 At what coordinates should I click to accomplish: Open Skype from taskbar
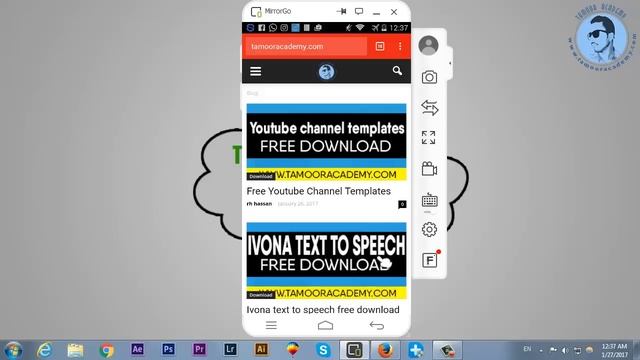tap(323, 350)
